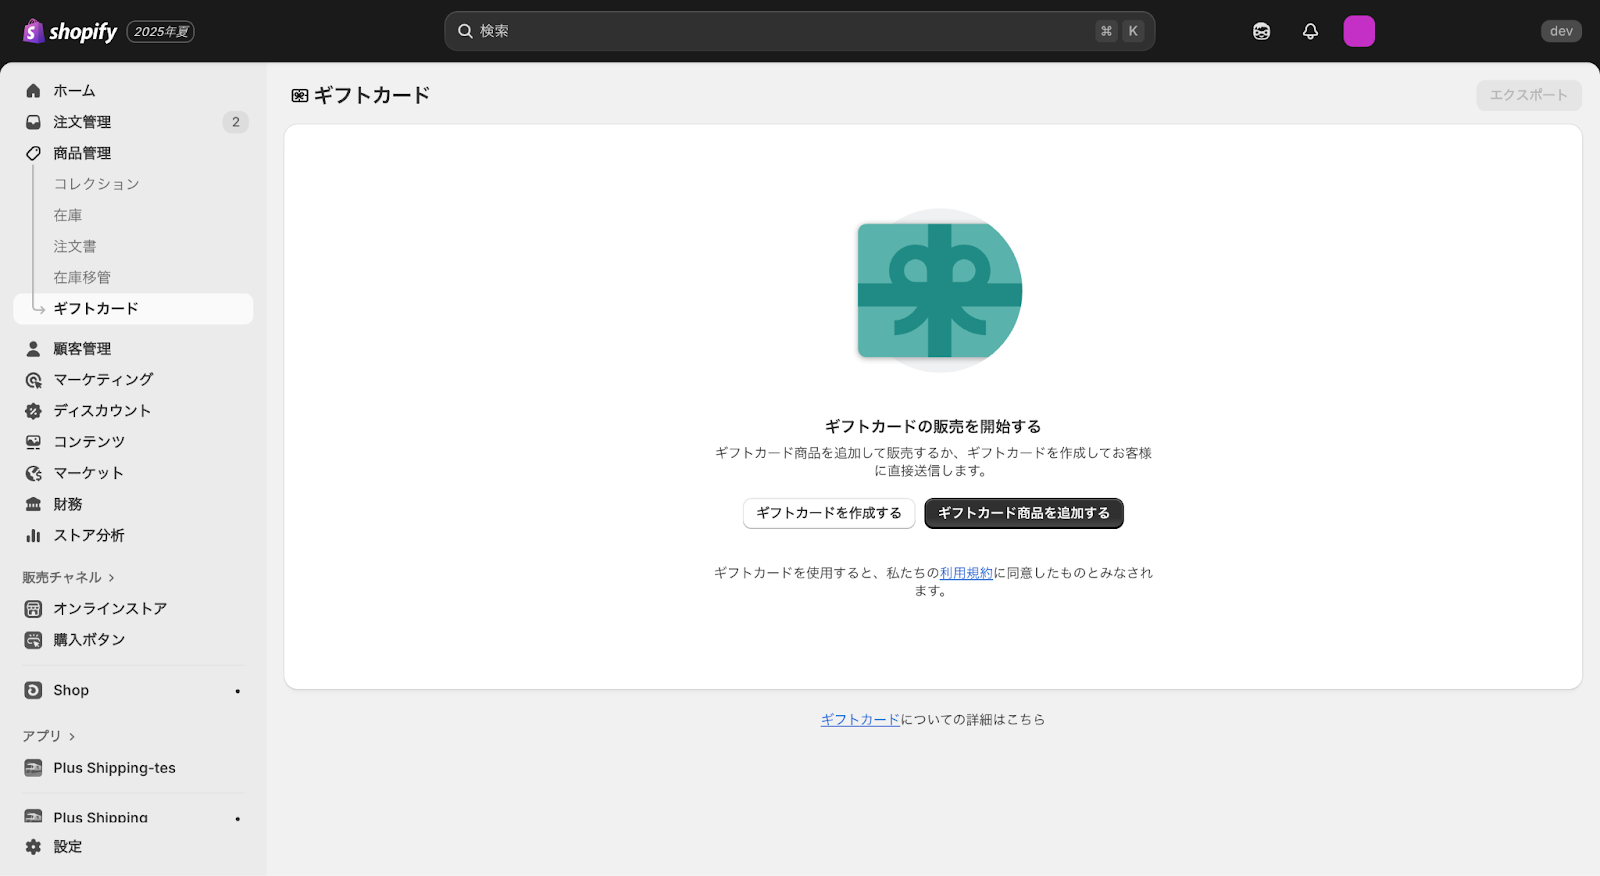Click the 注文管理 inbox icon
Viewport: 1600px width, 876px height.
pos(33,122)
